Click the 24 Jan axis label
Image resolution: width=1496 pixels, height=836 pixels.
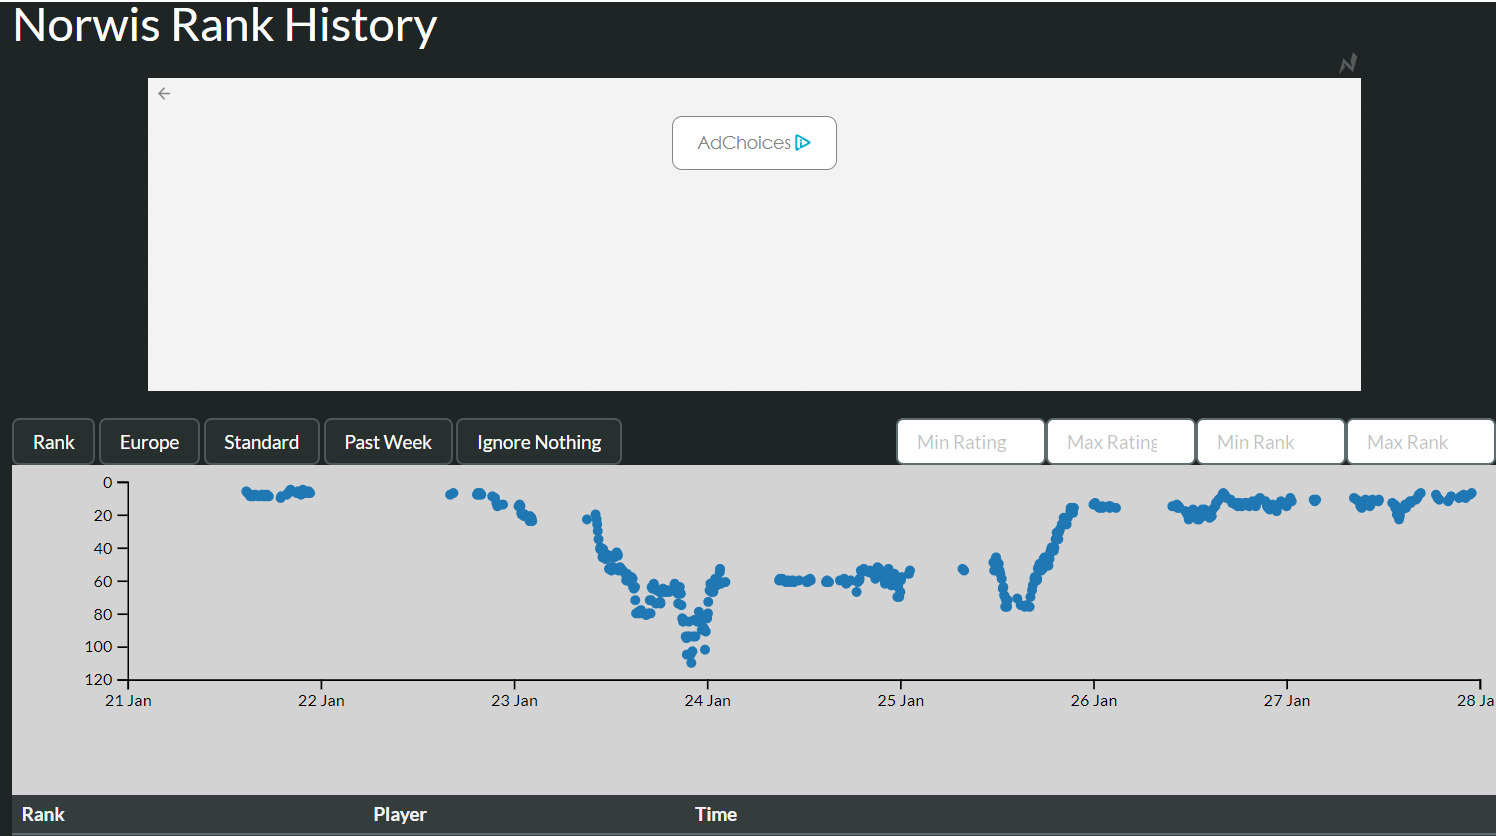pyautogui.click(x=708, y=701)
